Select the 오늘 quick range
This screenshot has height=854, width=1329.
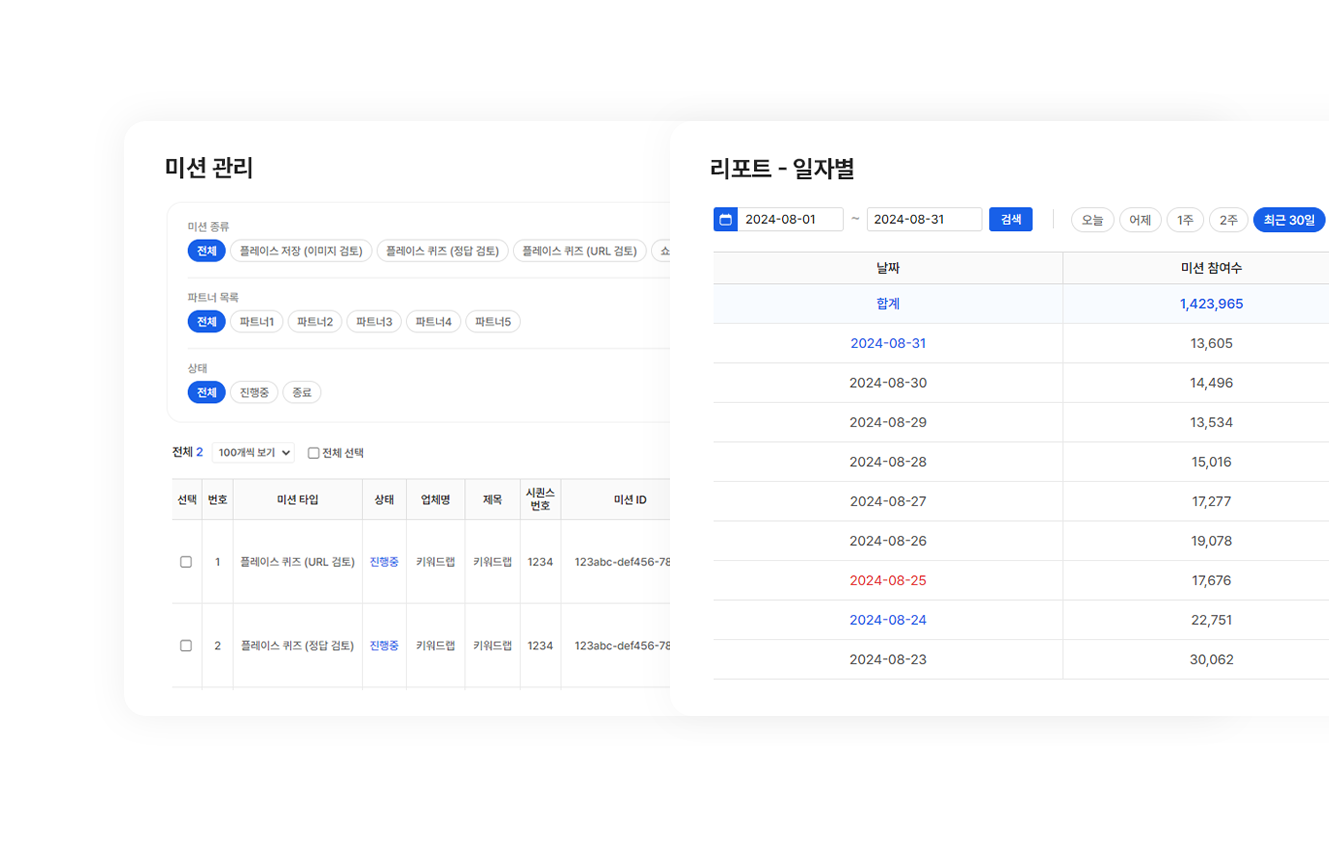1092,220
